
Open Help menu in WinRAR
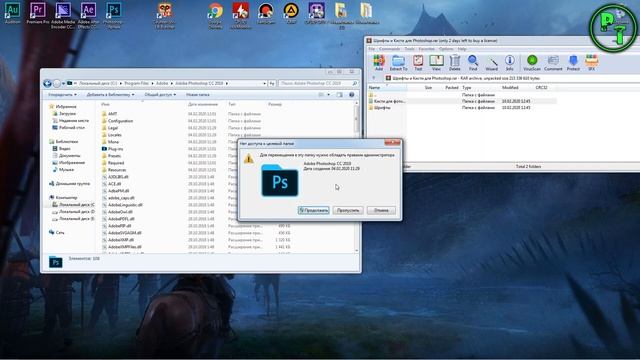pos(462,49)
